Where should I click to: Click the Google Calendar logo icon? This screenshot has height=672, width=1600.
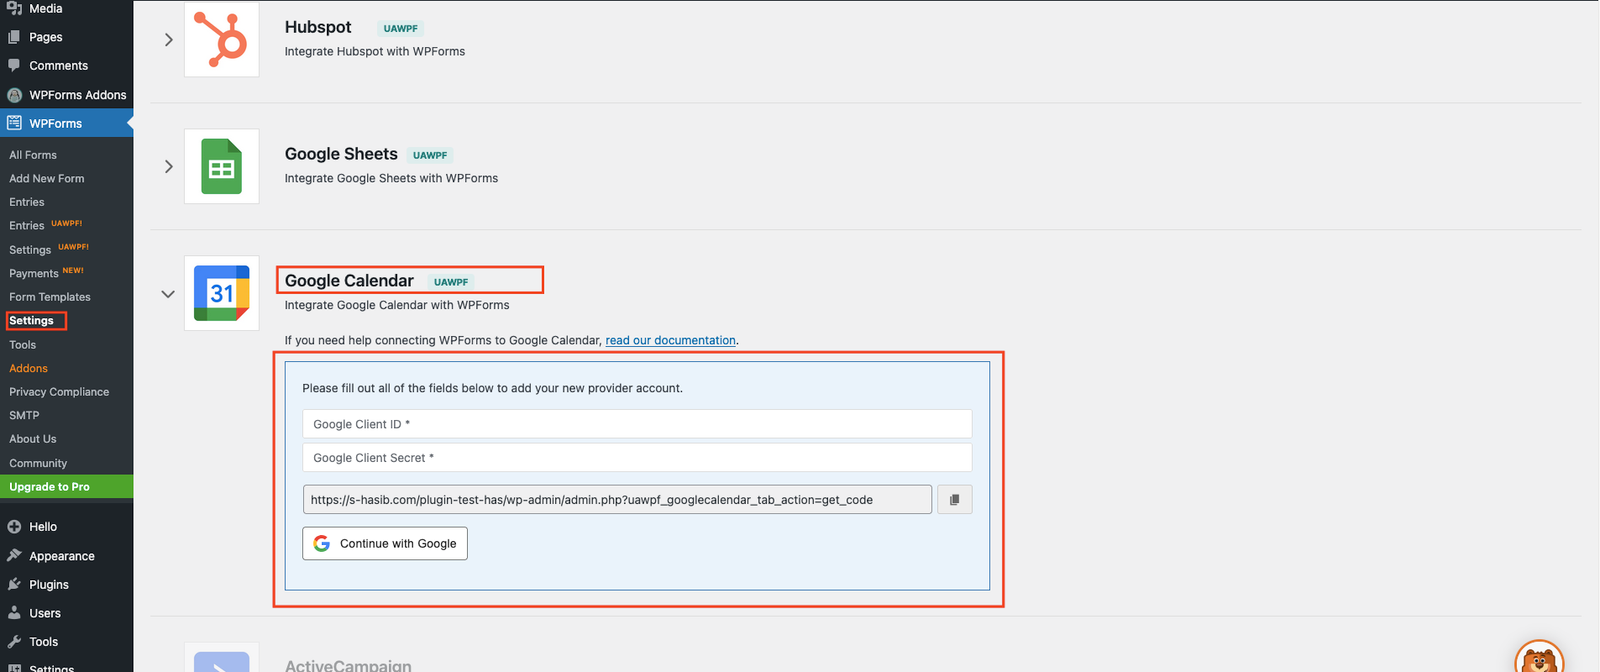[221, 293]
